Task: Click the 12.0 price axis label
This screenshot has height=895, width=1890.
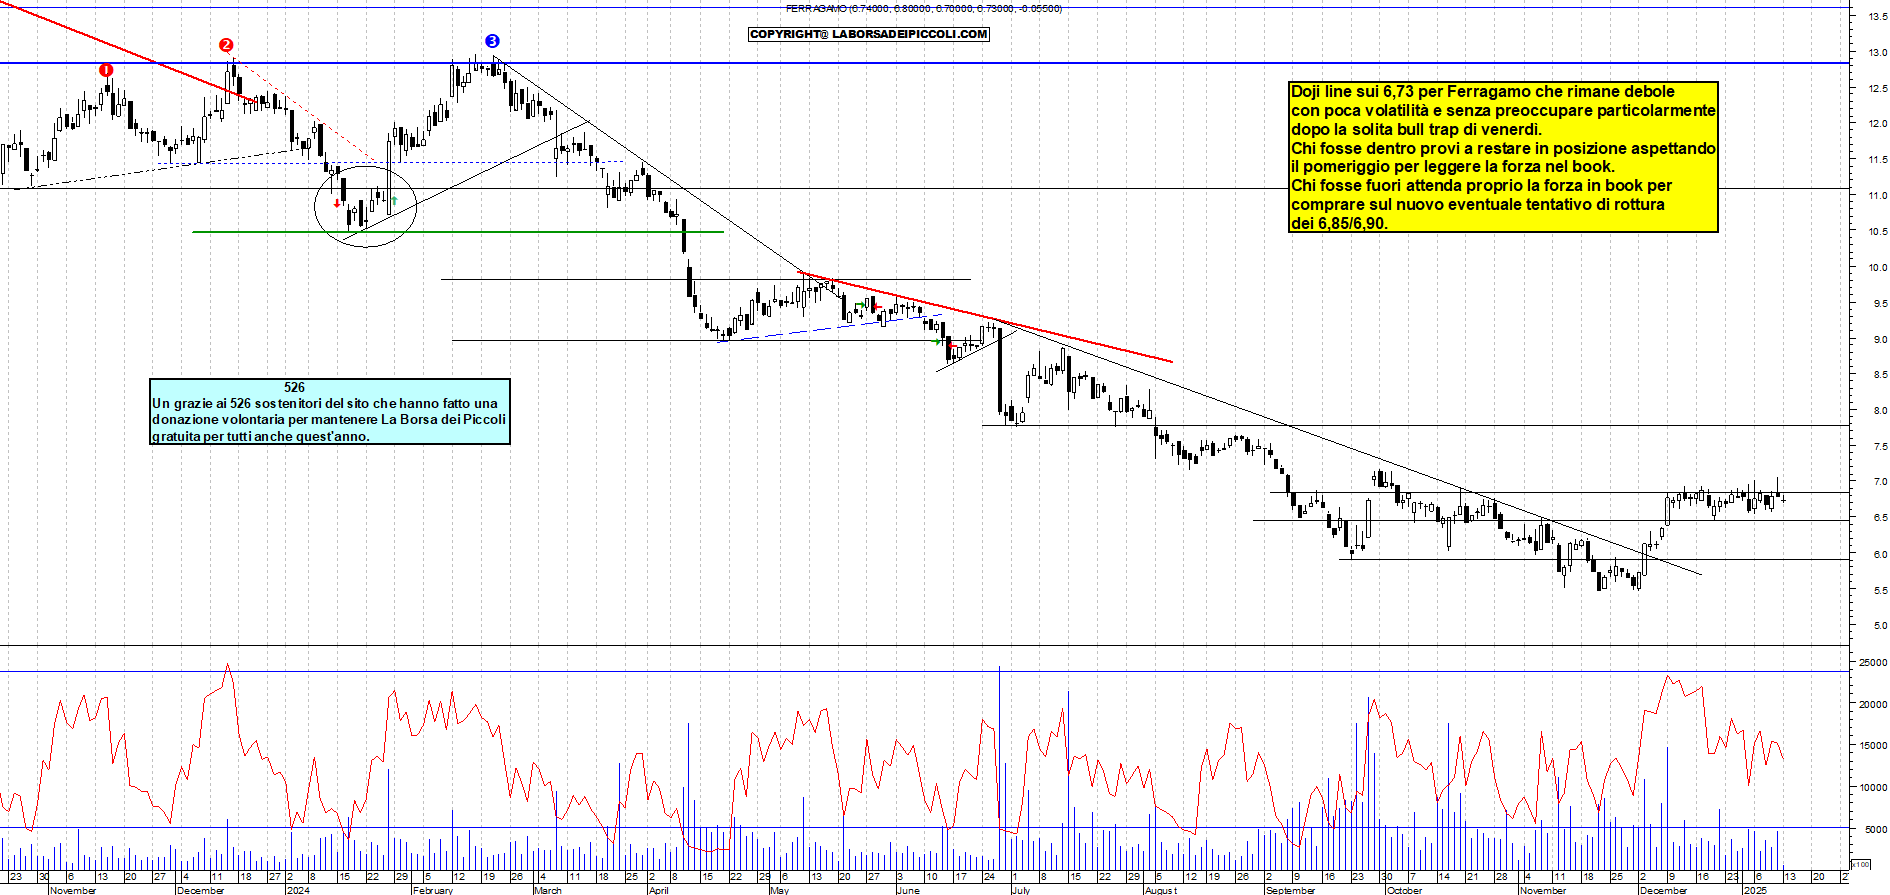Action: pyautogui.click(x=1878, y=124)
